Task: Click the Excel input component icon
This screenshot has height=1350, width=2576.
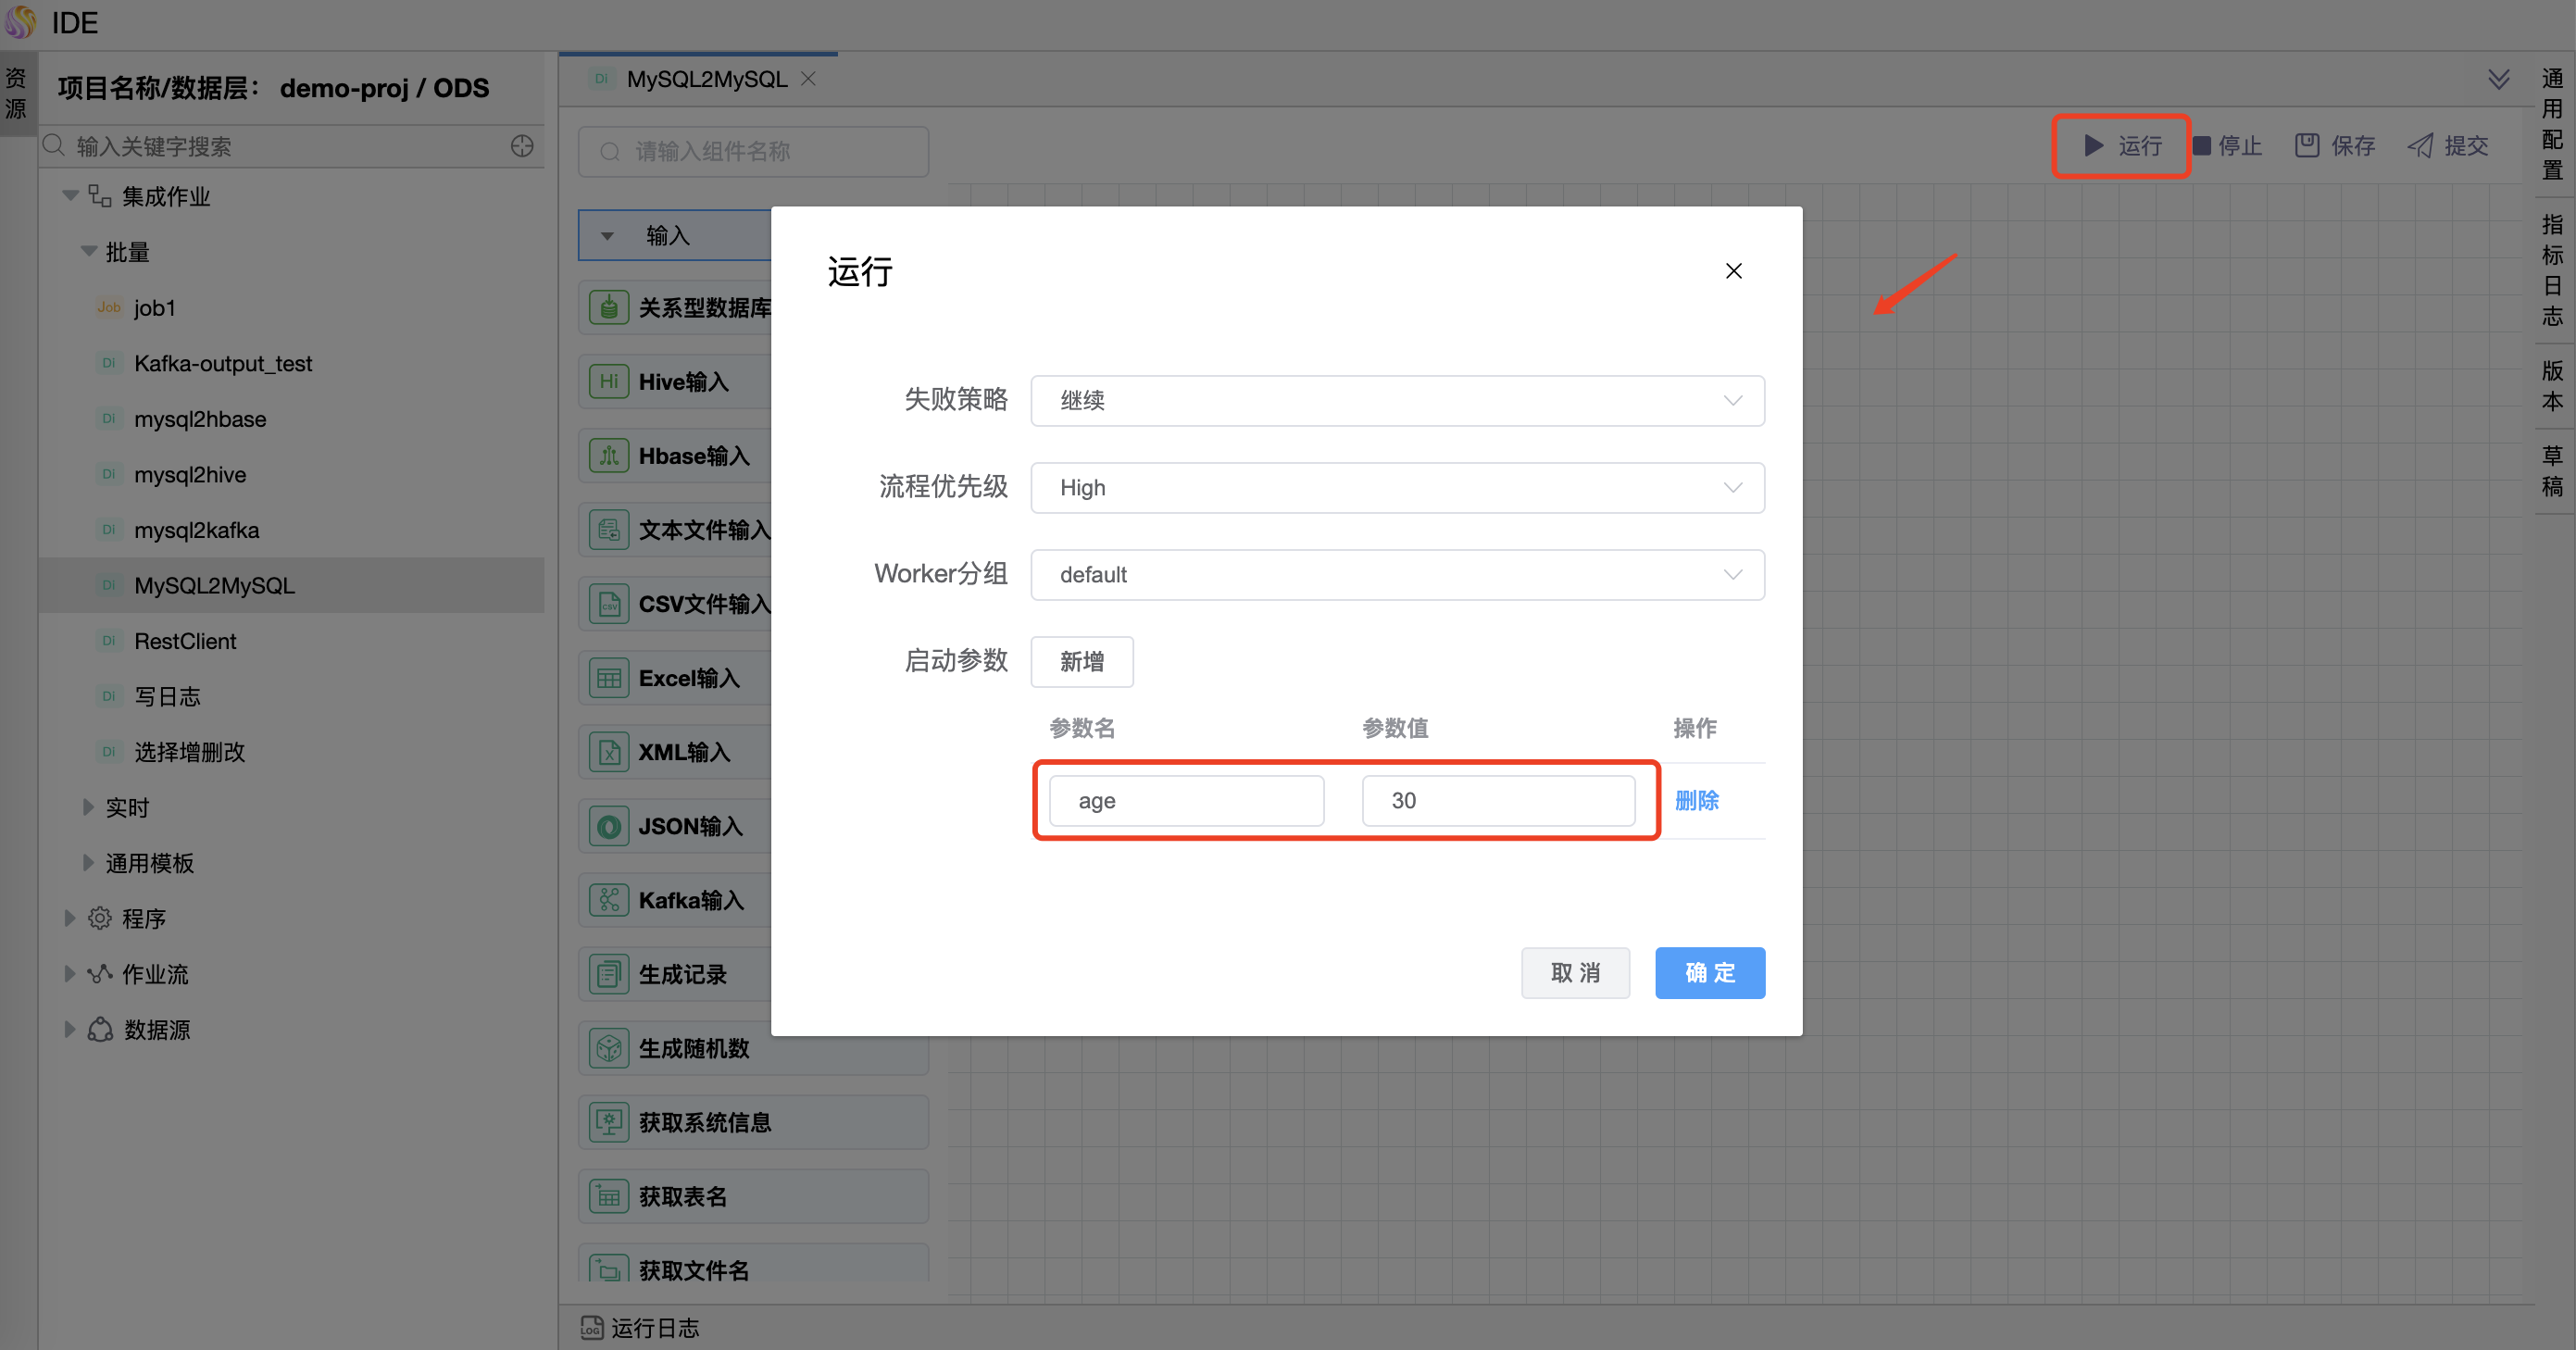Action: click(608, 678)
